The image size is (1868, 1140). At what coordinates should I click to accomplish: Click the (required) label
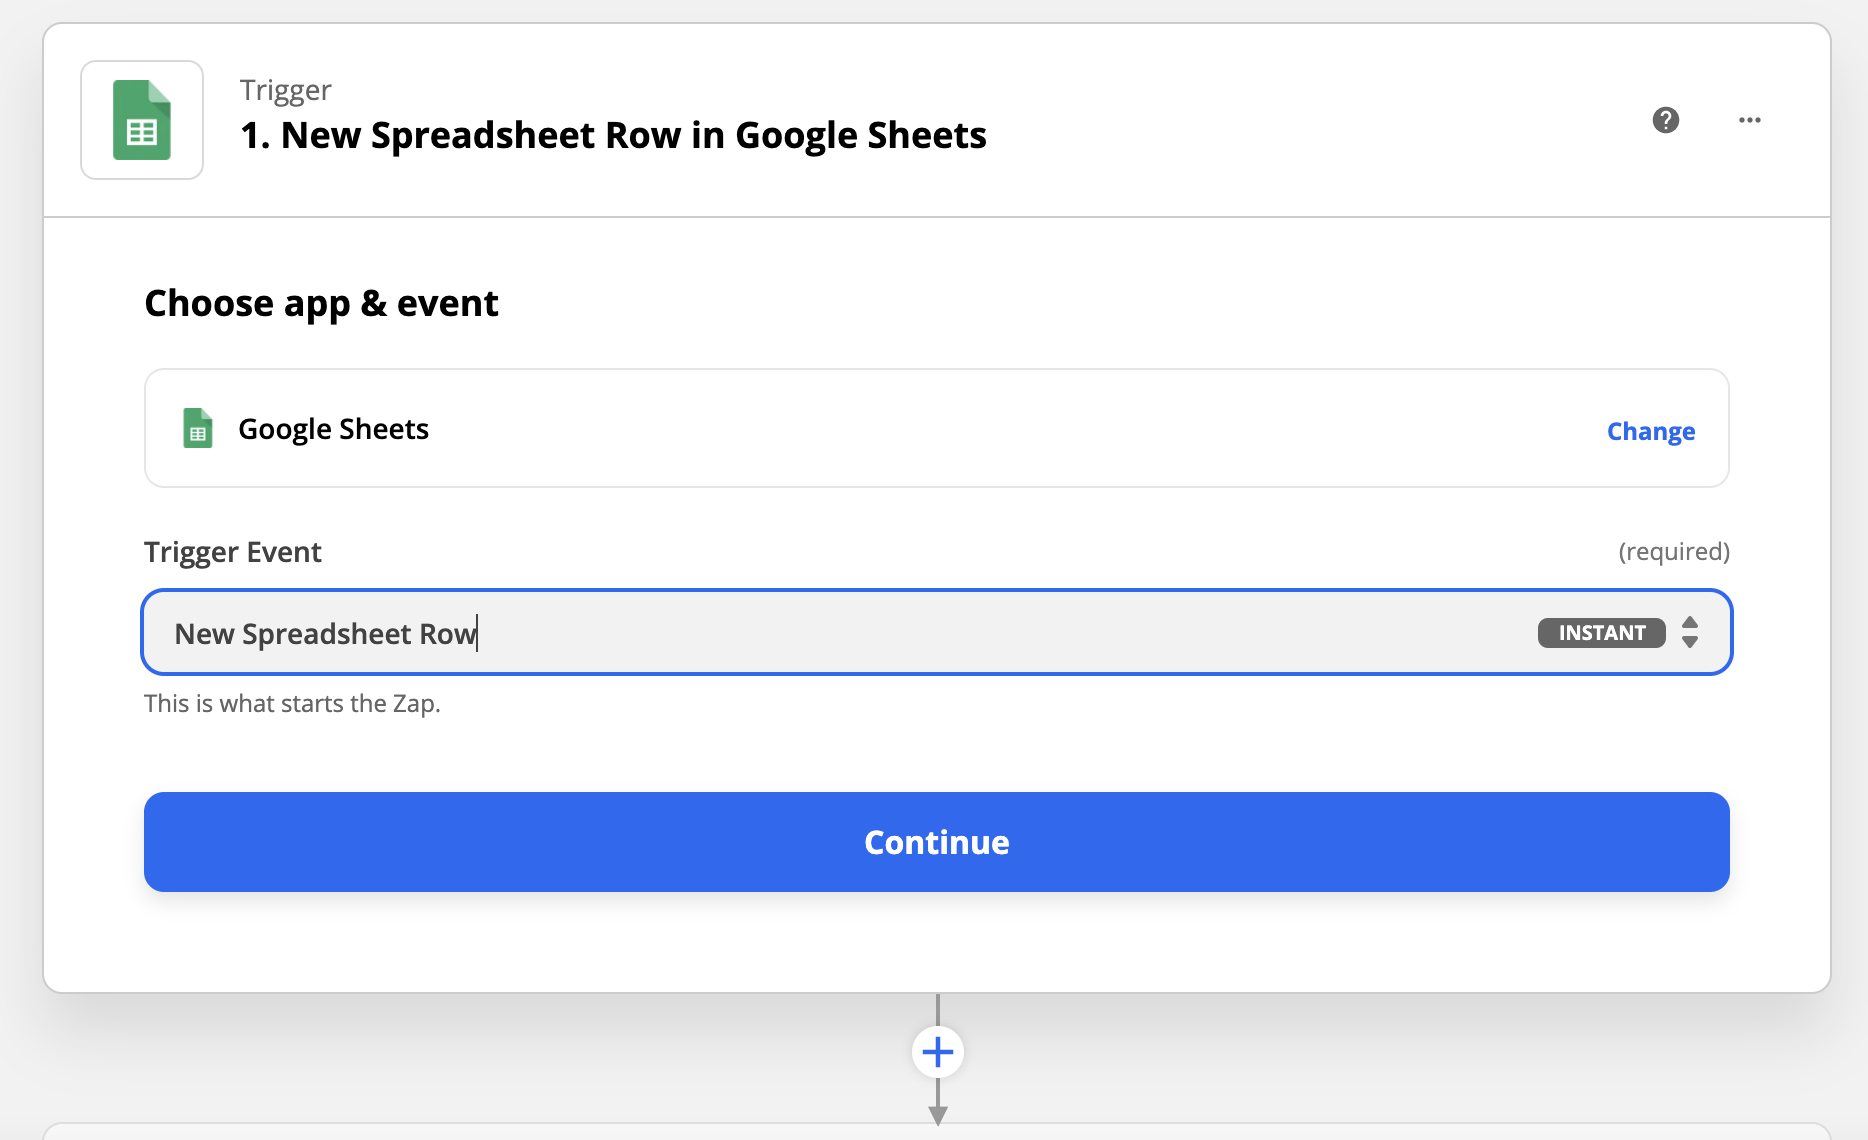(x=1673, y=551)
